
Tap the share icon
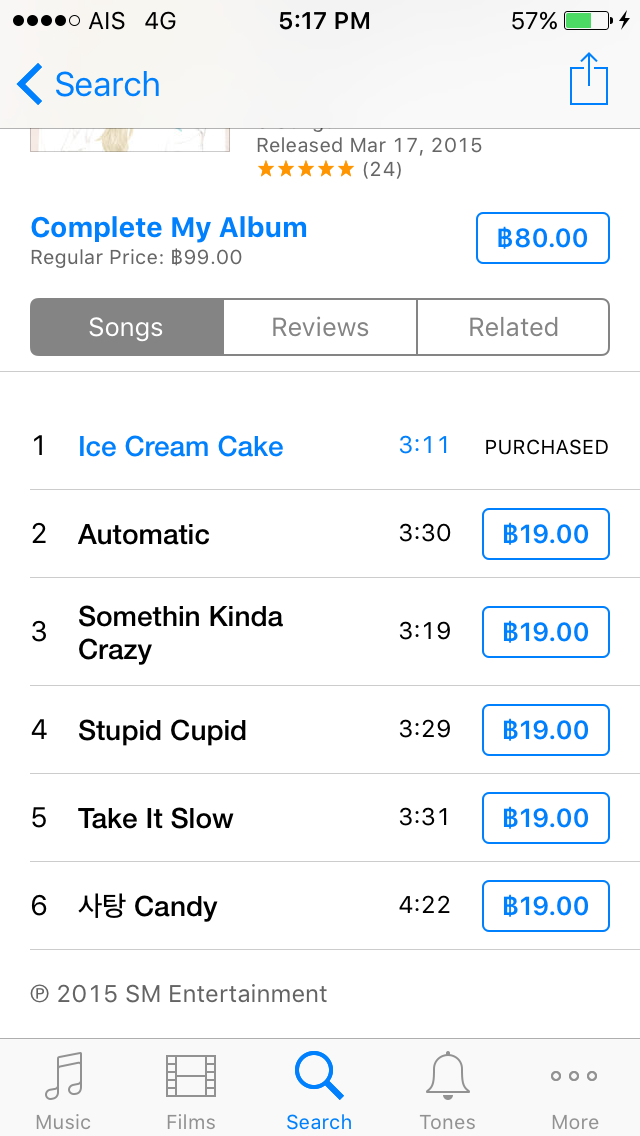coord(589,80)
